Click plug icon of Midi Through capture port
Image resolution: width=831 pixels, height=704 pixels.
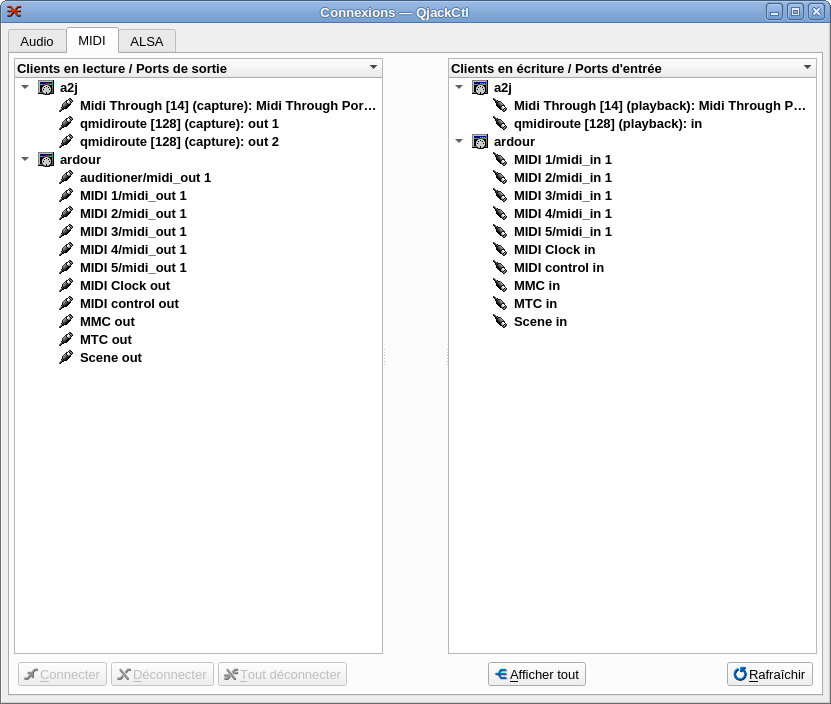point(66,105)
